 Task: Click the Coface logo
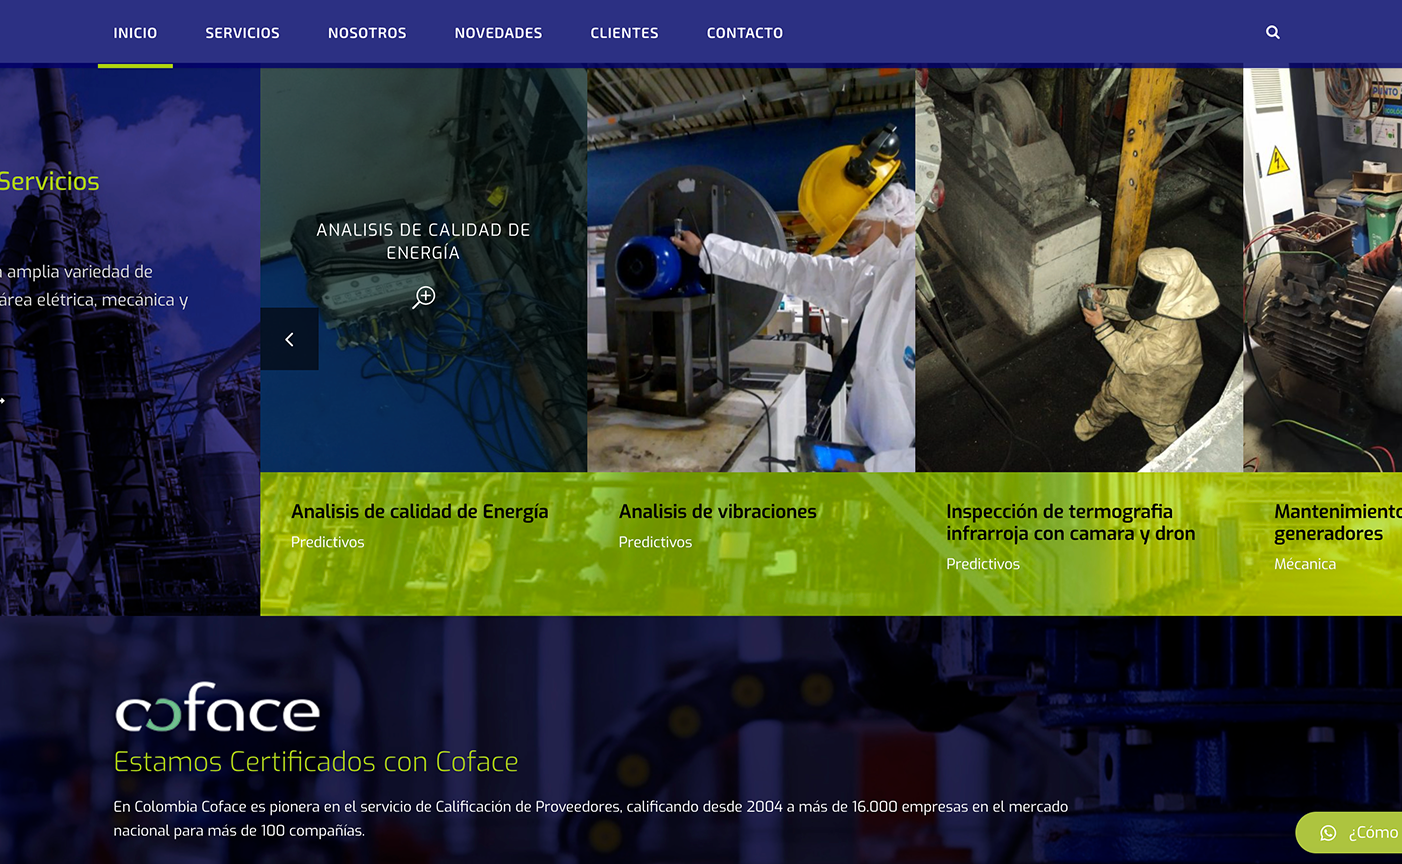tap(217, 709)
